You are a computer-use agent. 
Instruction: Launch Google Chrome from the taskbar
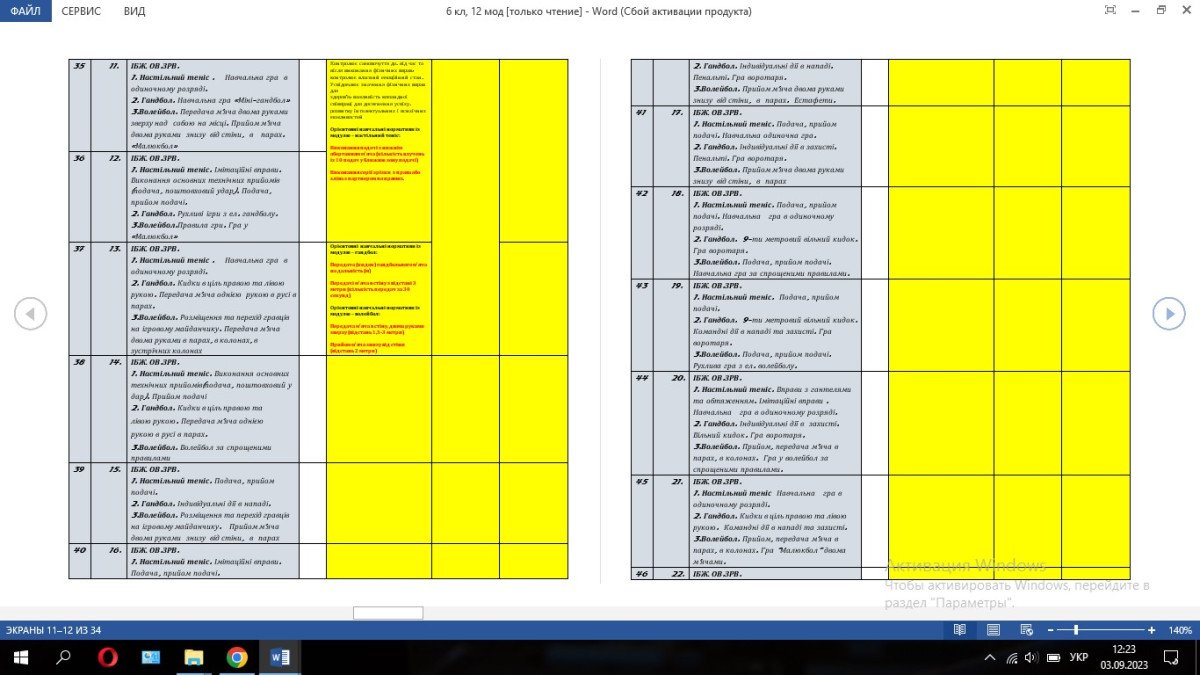237,657
